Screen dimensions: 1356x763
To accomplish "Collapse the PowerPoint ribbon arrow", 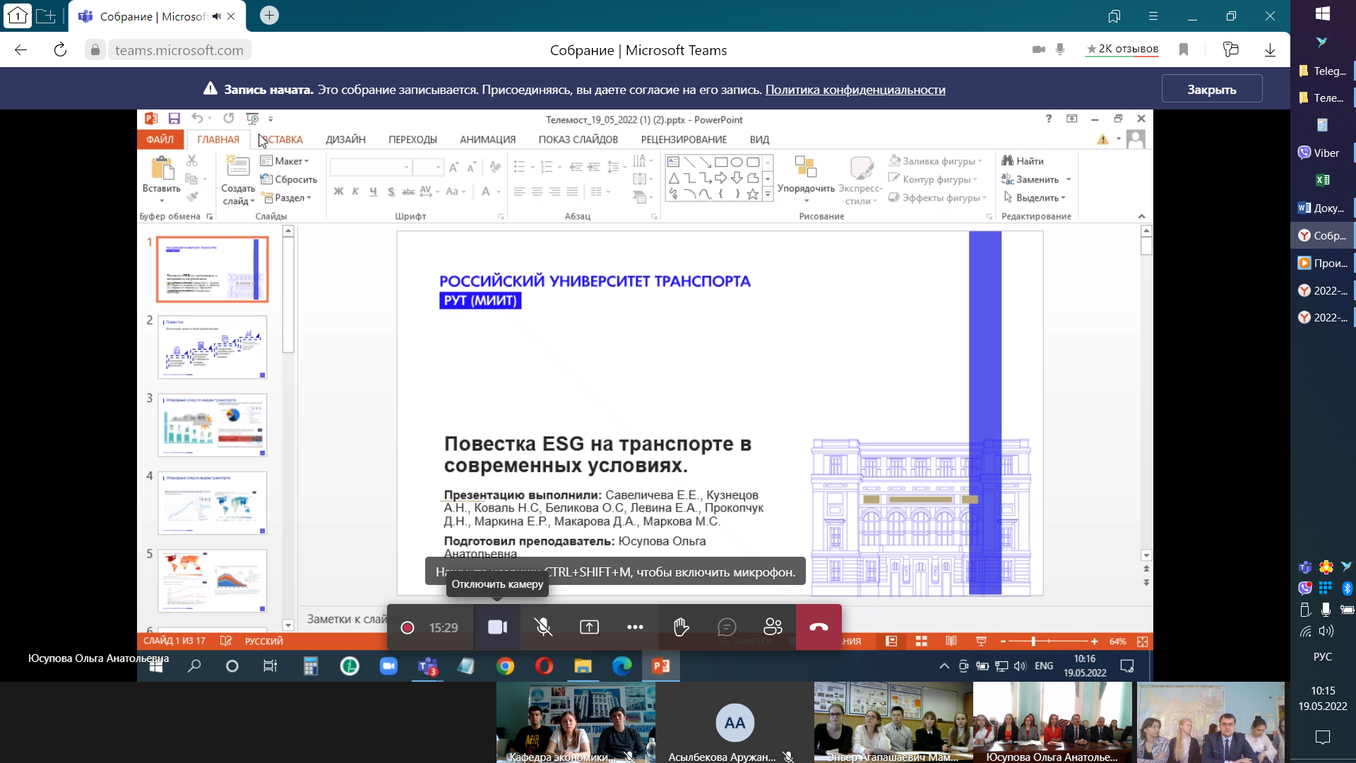I will coord(1141,216).
